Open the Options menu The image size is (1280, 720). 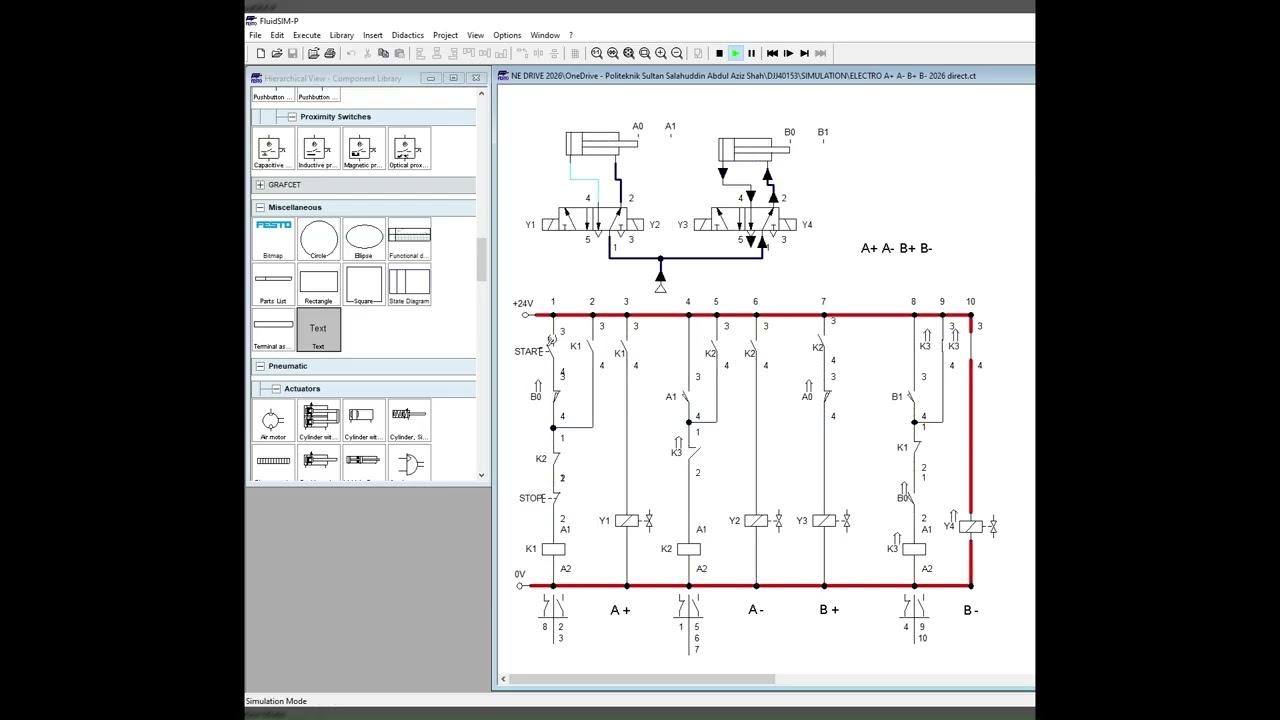click(507, 35)
